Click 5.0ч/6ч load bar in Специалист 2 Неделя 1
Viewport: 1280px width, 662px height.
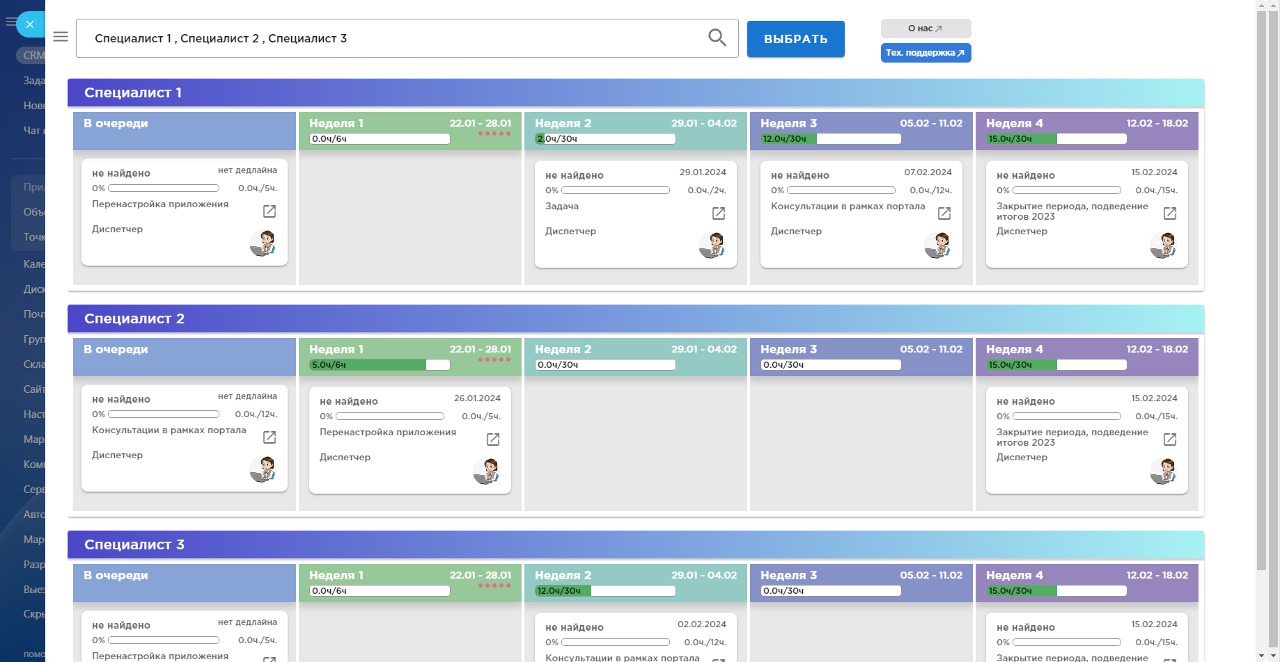[x=380, y=365]
